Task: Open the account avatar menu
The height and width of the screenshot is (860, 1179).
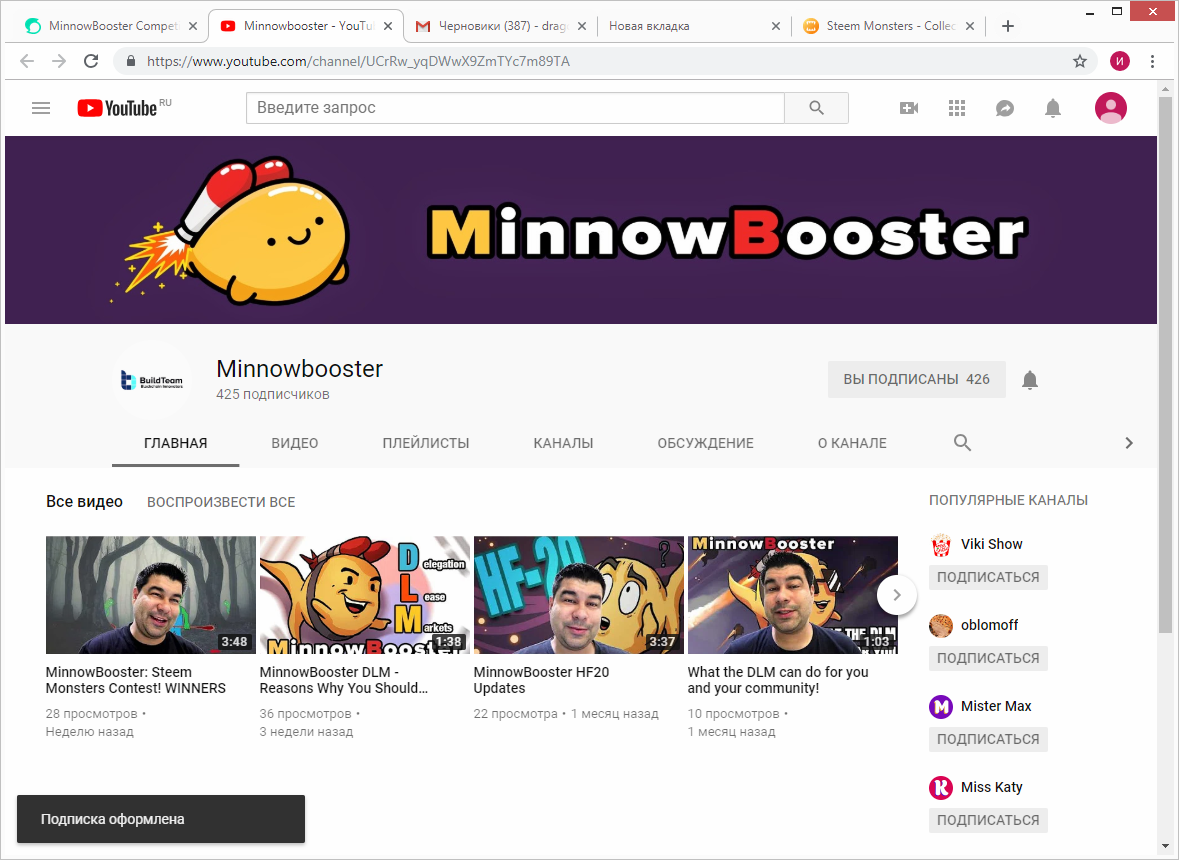Action: (x=1111, y=108)
